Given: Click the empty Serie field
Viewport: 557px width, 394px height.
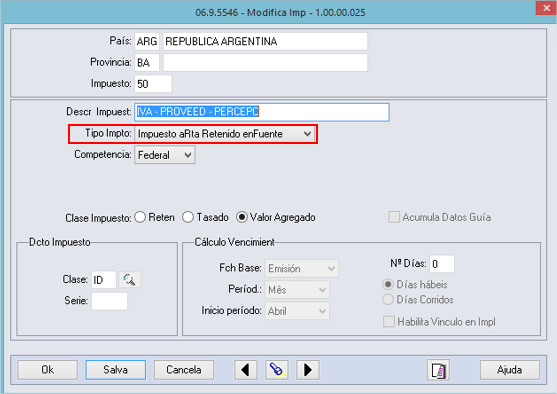Looking at the screenshot, I should pos(109,301).
